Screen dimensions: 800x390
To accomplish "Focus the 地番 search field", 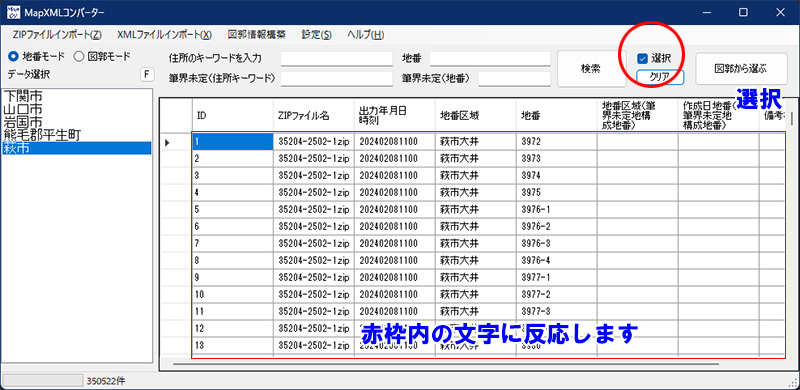I will pyautogui.click(x=490, y=59).
